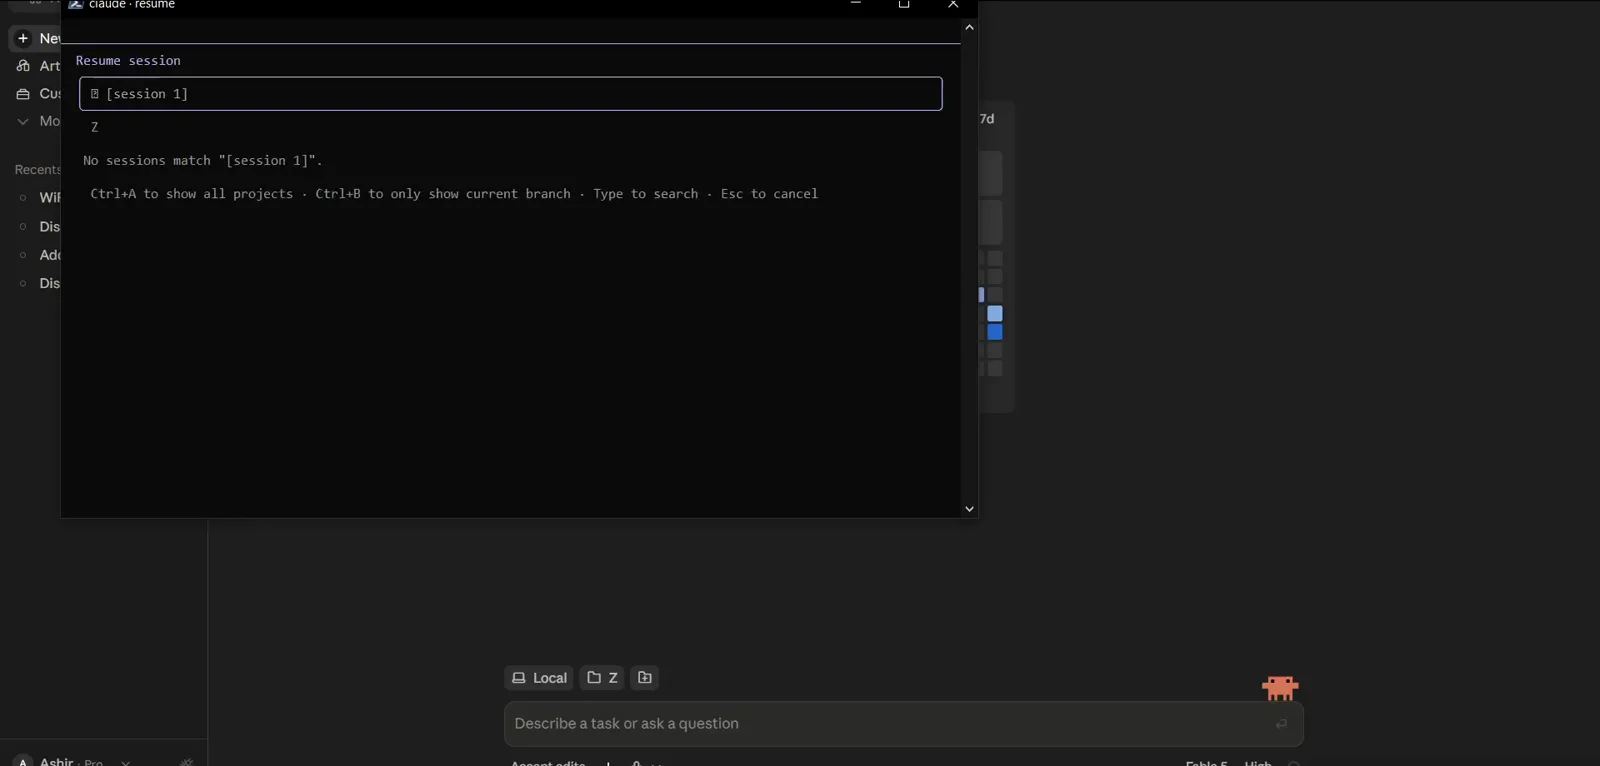Click the terminal scrollbar up arrow

coord(969,27)
